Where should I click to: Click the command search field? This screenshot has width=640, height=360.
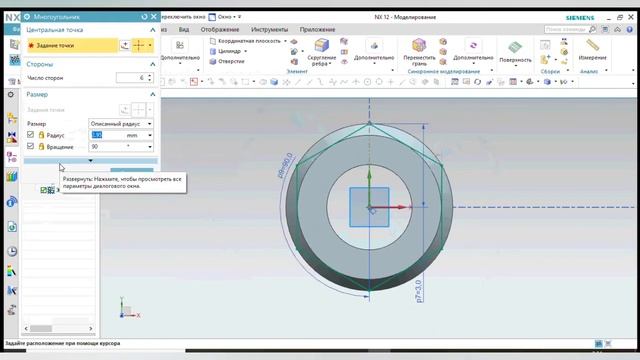click(x=566, y=29)
